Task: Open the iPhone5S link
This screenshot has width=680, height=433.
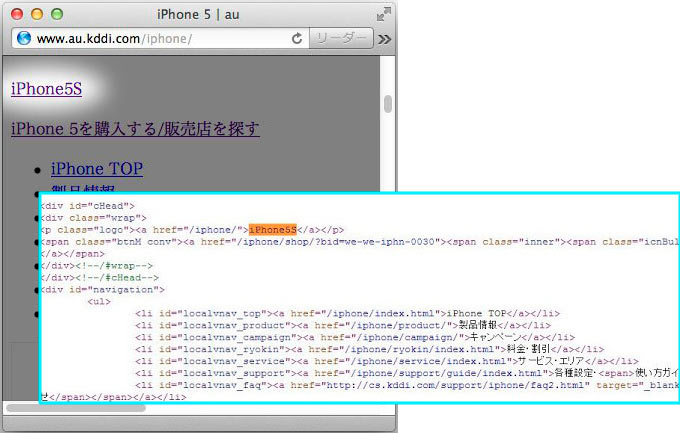Action: (46, 89)
